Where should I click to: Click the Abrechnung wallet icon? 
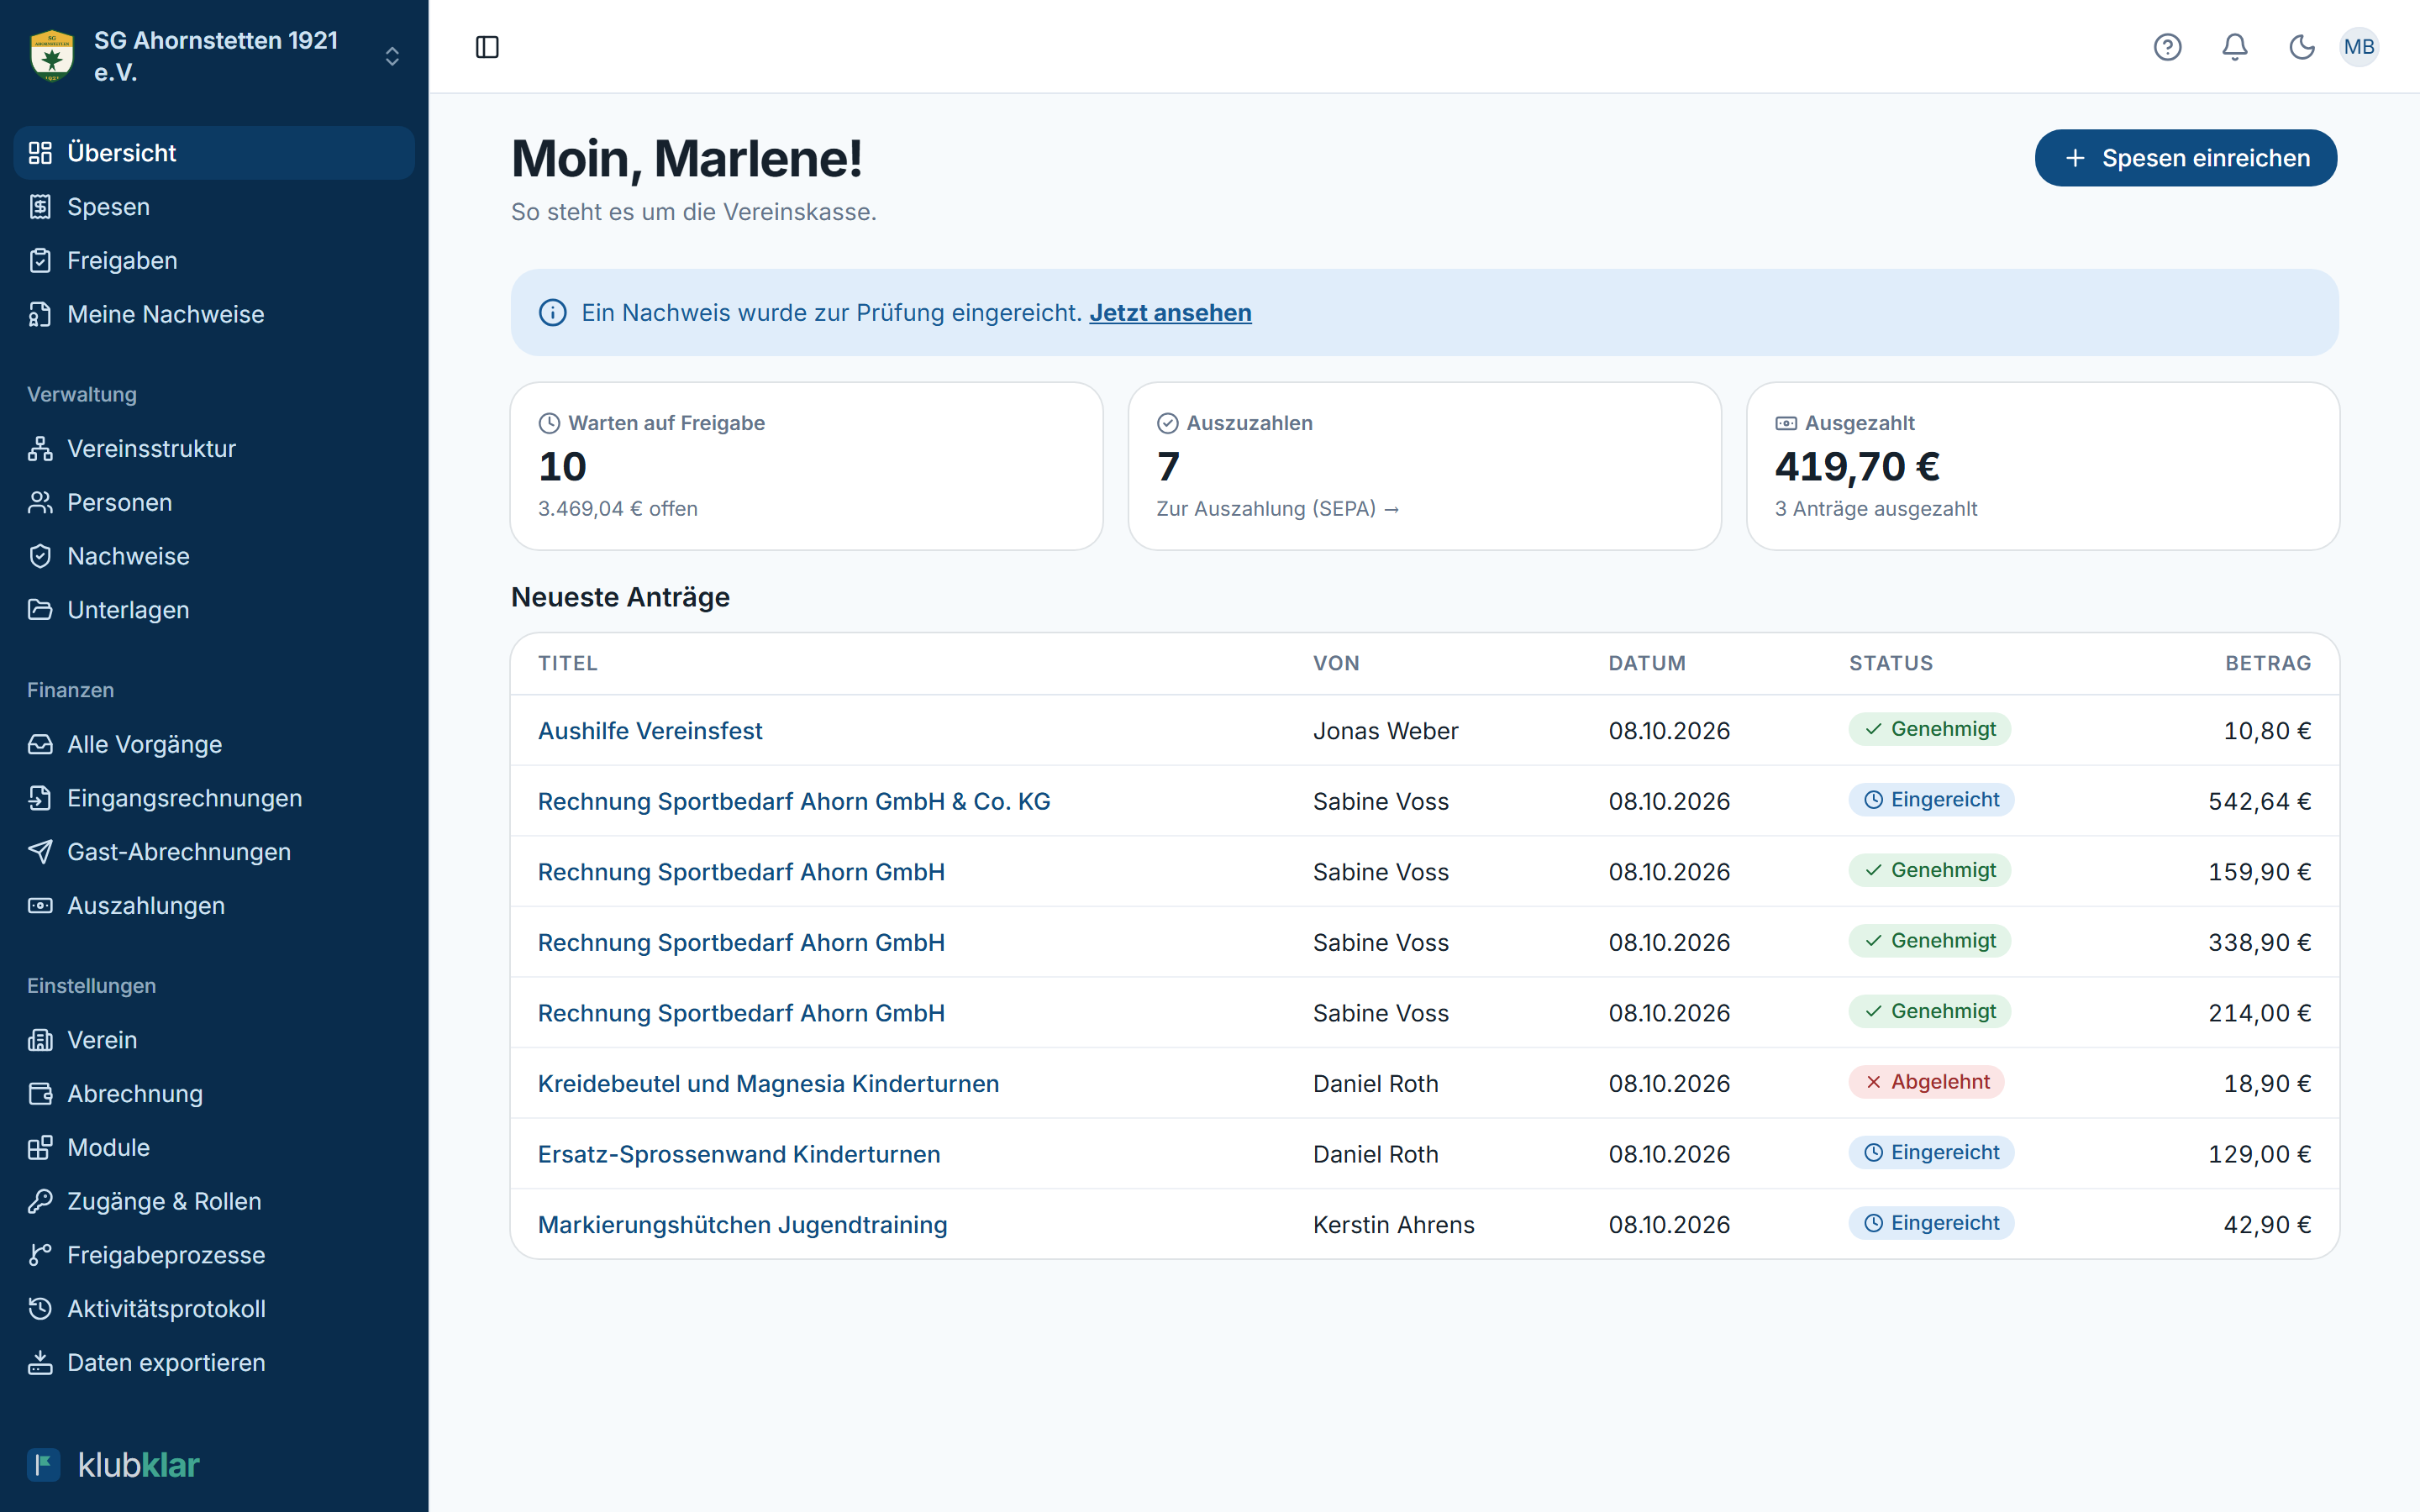[x=40, y=1094]
